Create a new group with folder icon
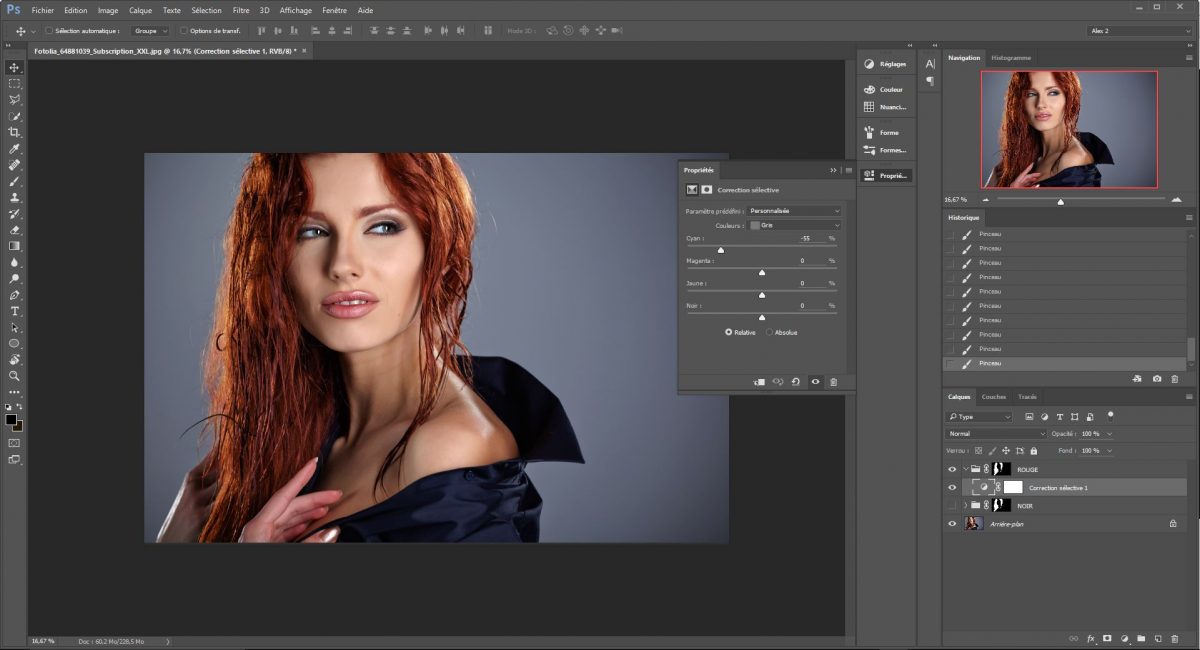The width and height of the screenshot is (1200, 650). (1141, 638)
